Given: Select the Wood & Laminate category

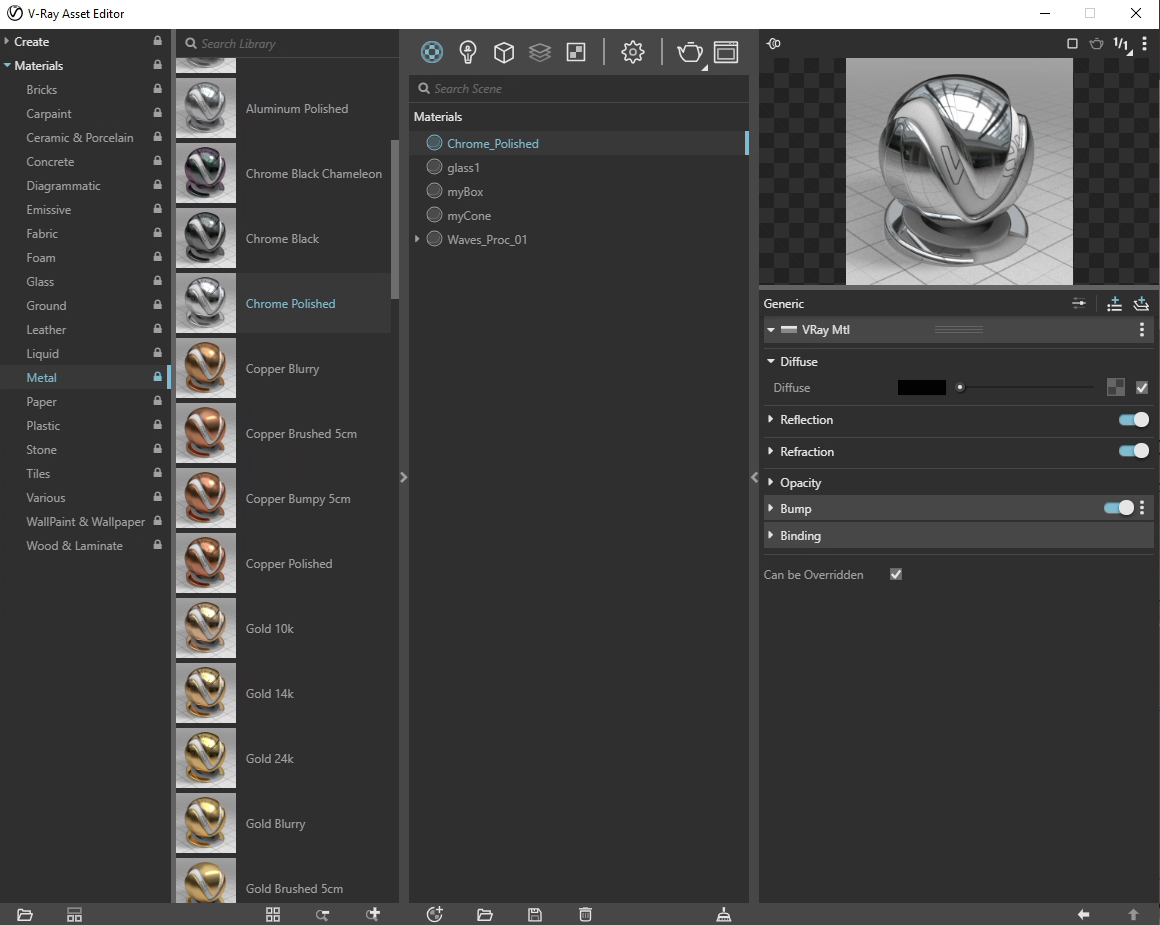Looking at the screenshot, I should point(75,546).
